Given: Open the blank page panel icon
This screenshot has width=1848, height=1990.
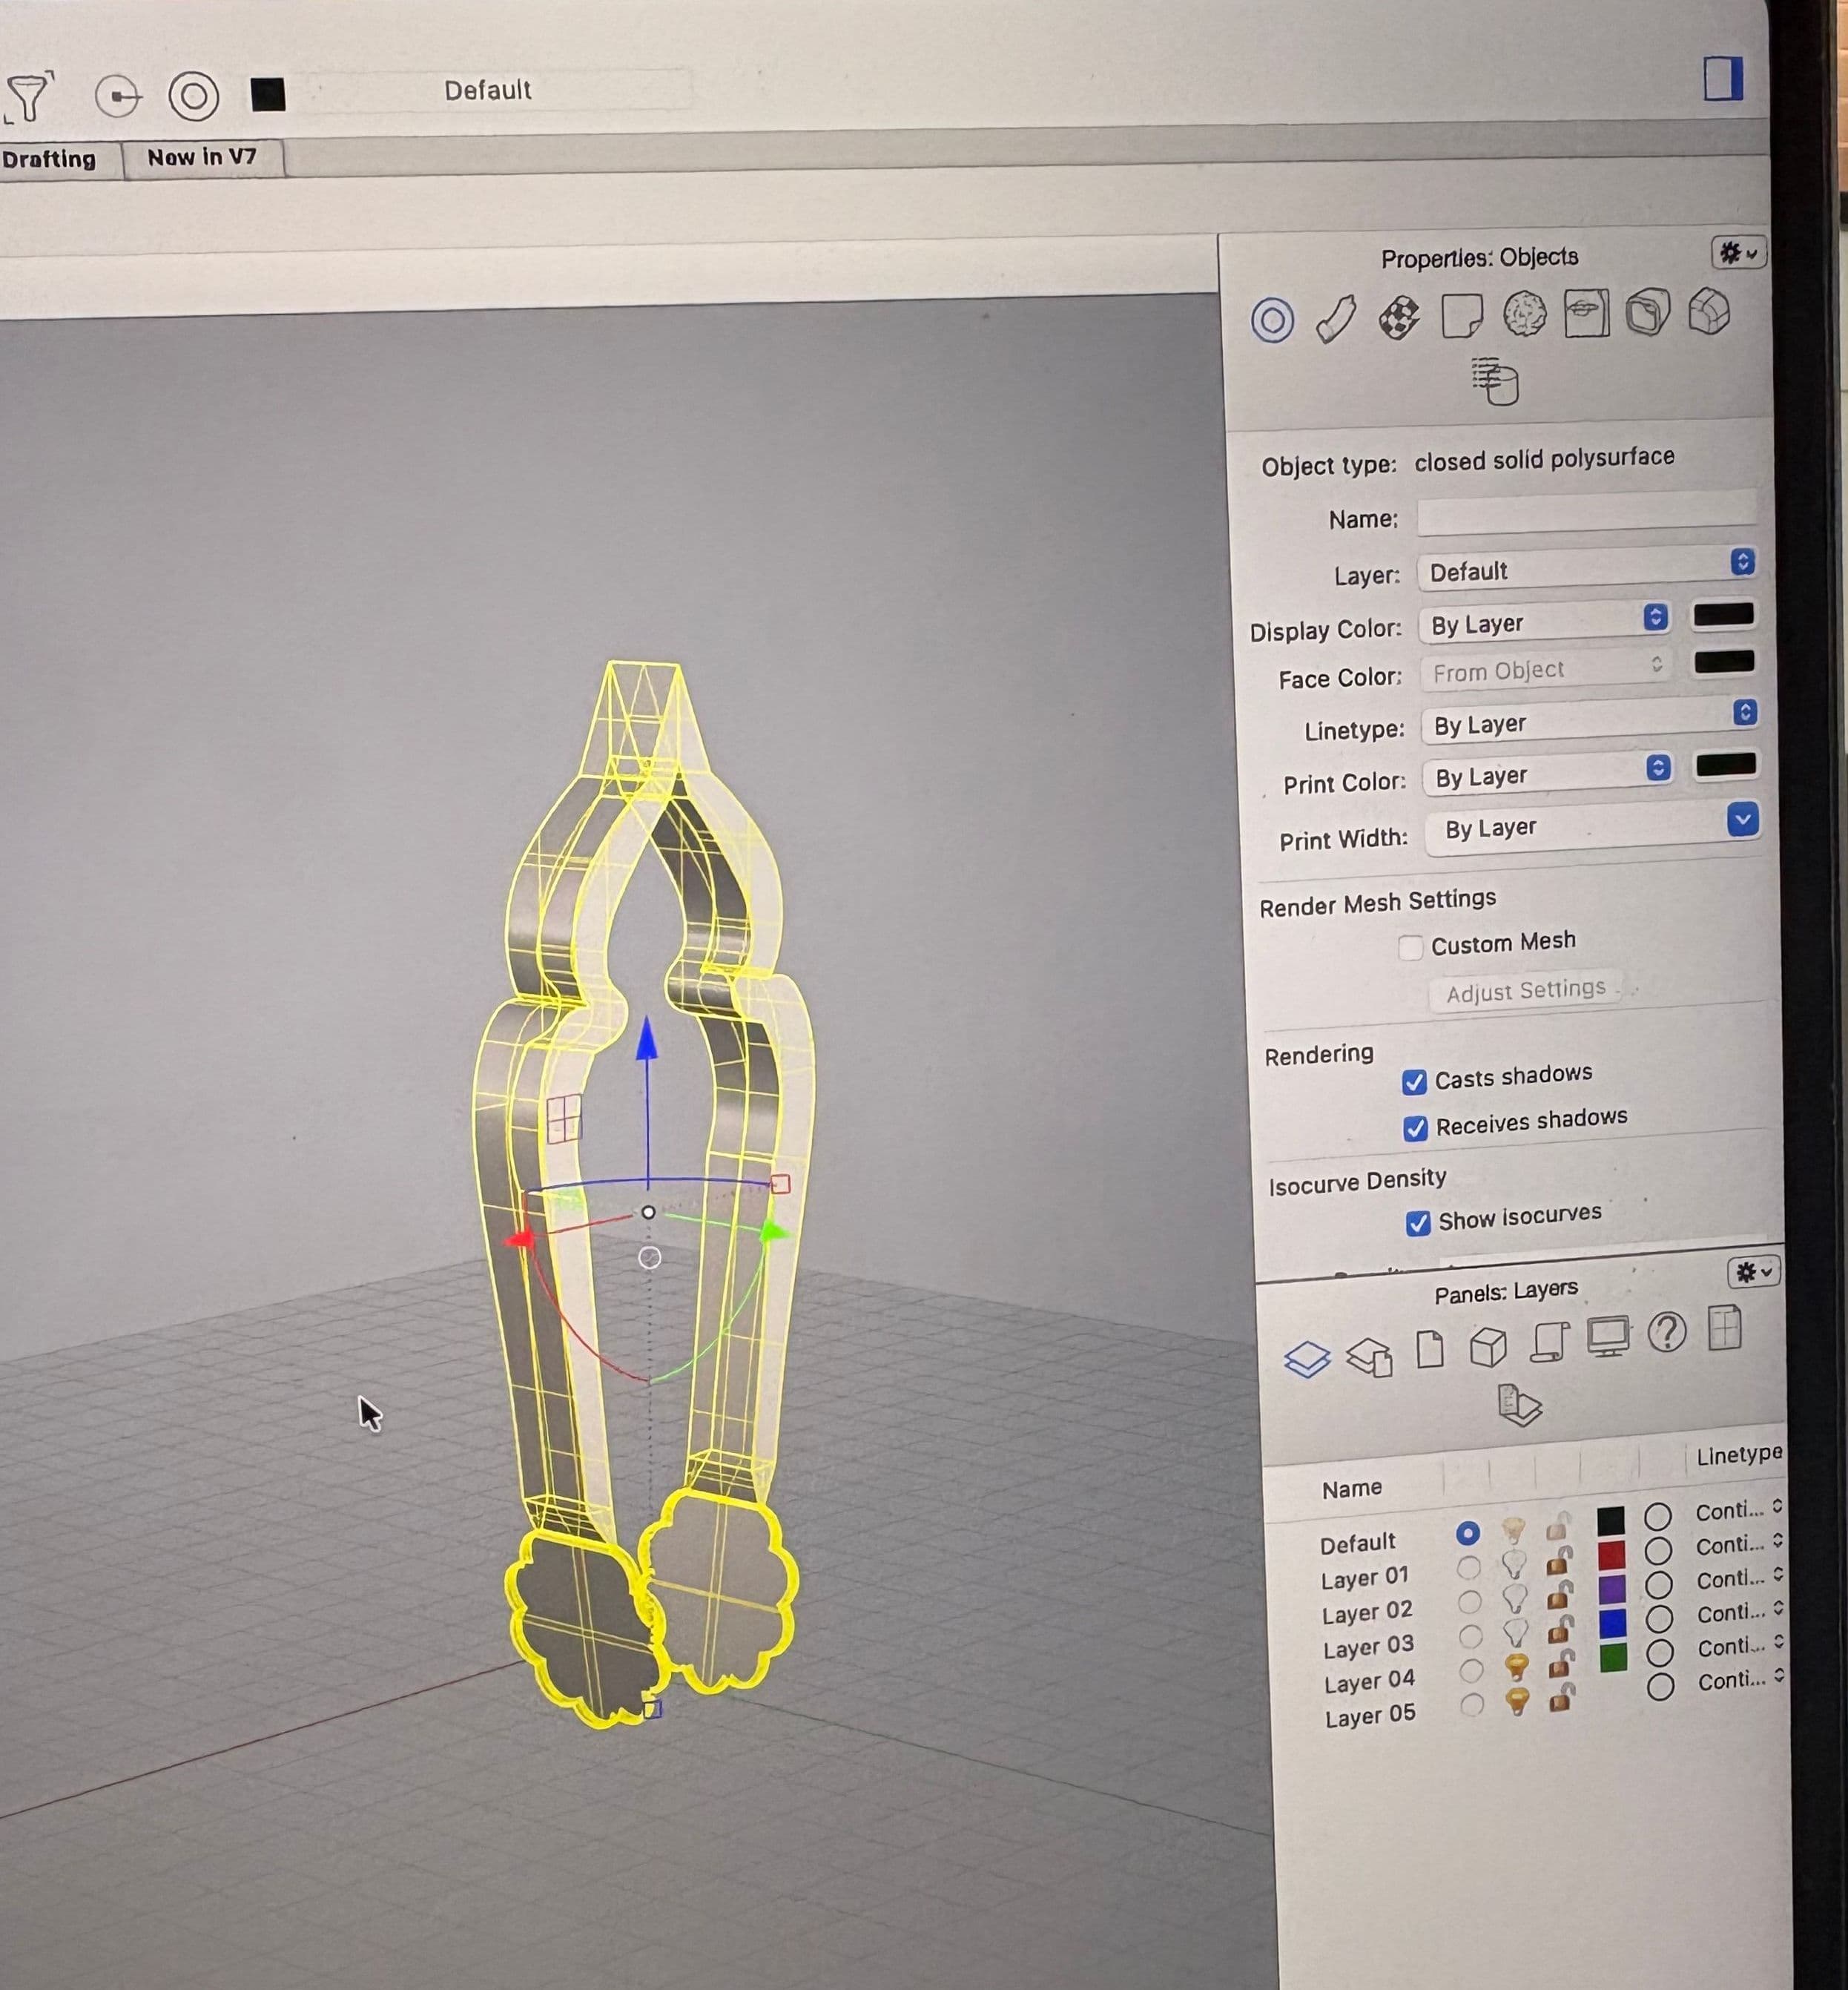Looking at the screenshot, I should [1431, 1349].
